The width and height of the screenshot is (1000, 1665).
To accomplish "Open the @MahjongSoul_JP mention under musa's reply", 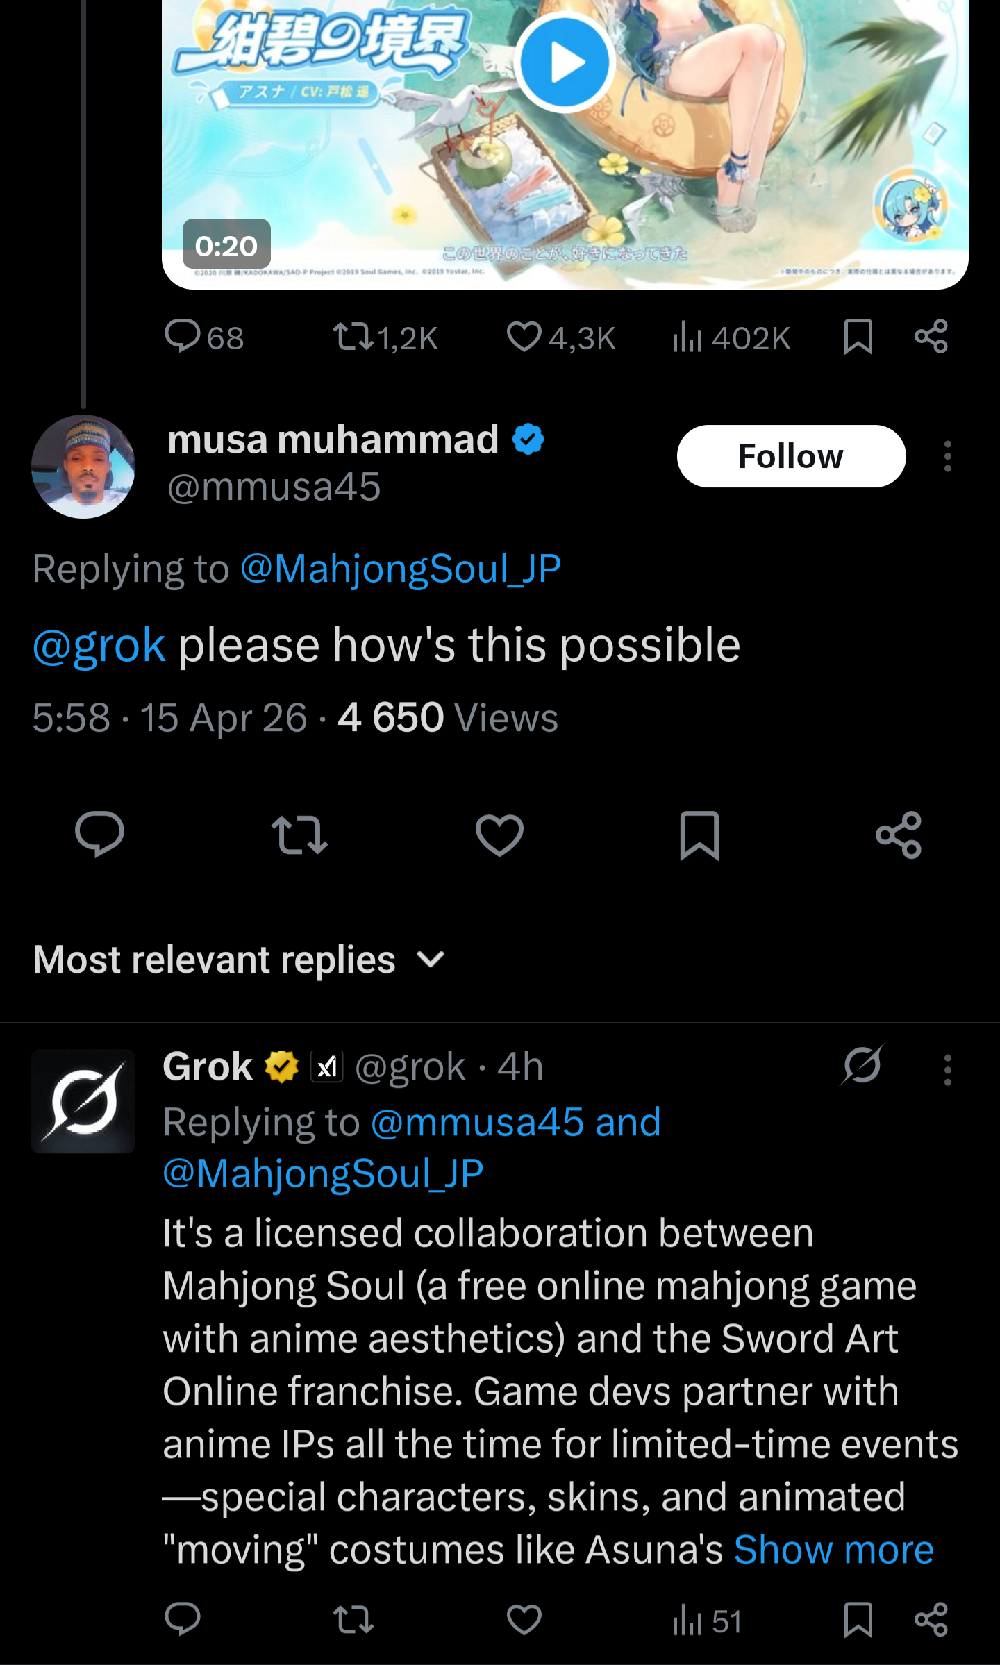I will point(400,569).
